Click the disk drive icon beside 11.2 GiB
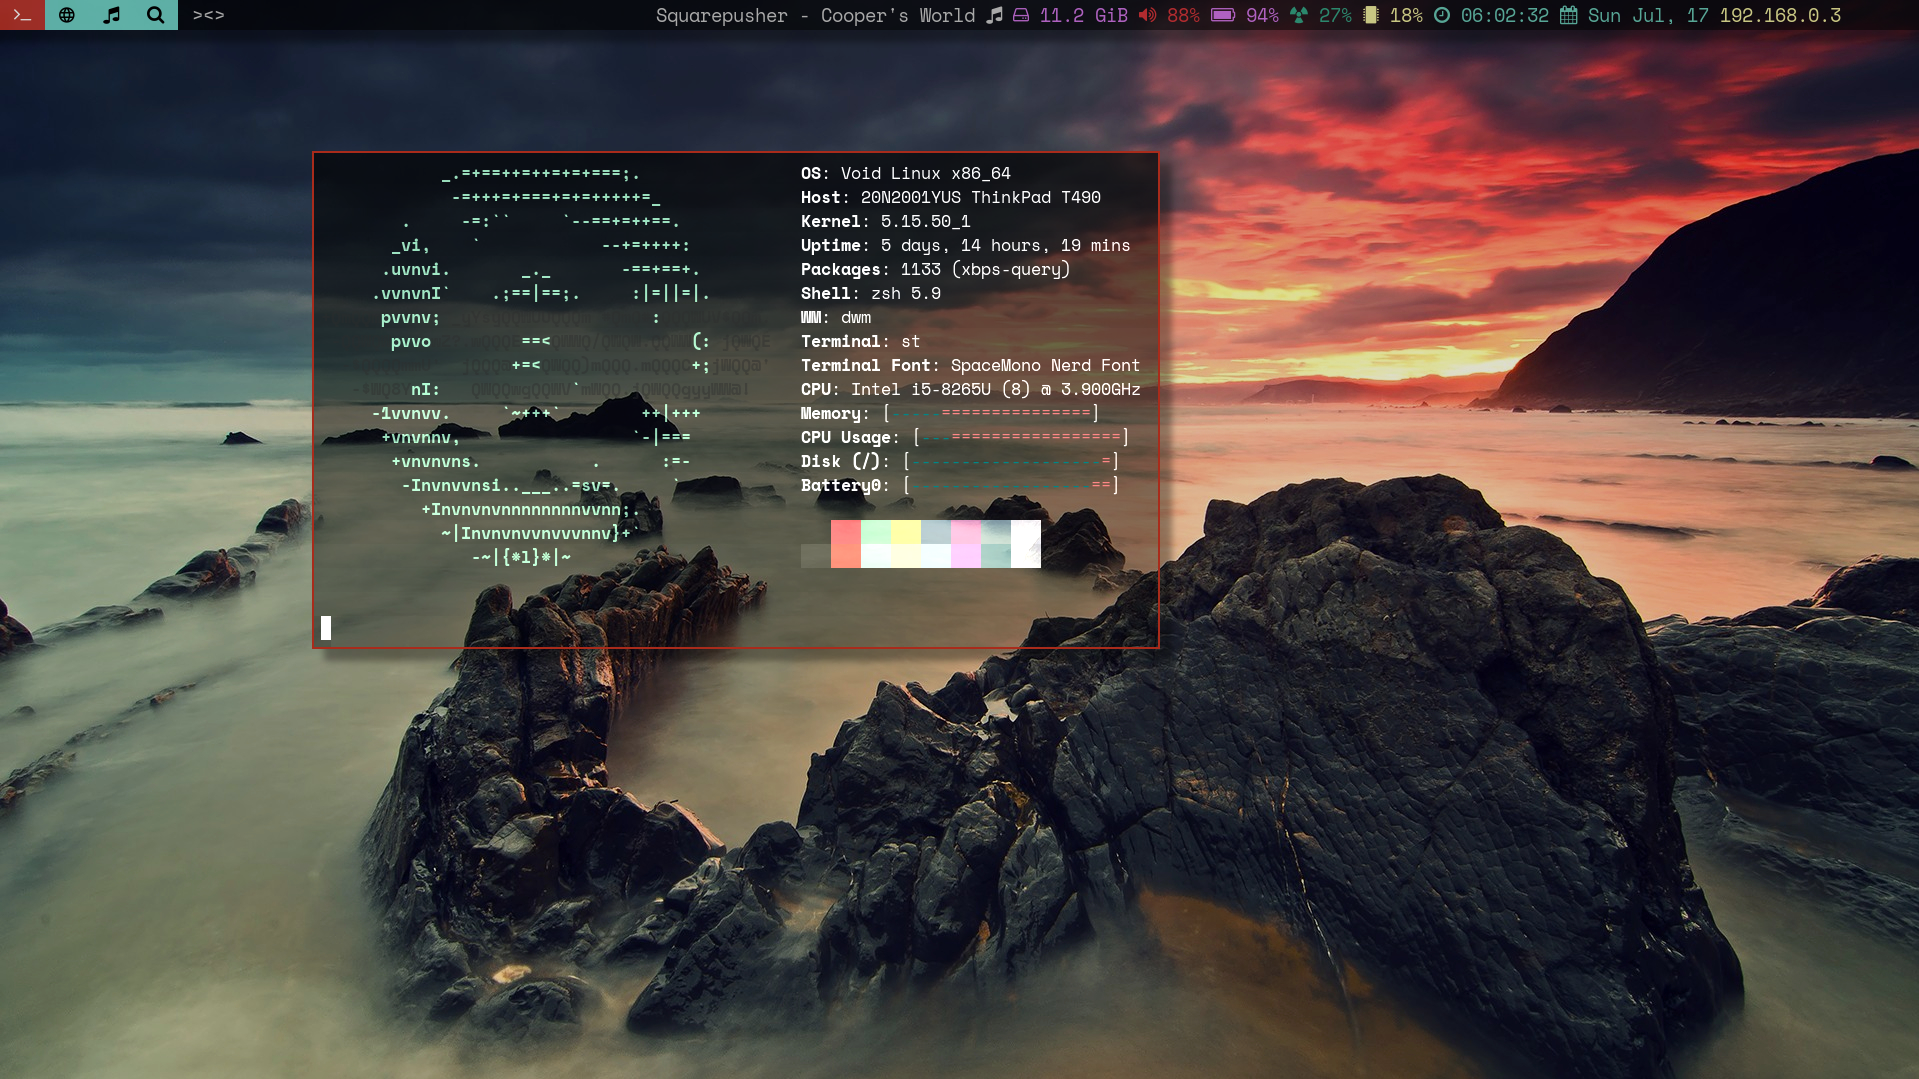Viewport: 1919px width, 1079px height. (1021, 15)
